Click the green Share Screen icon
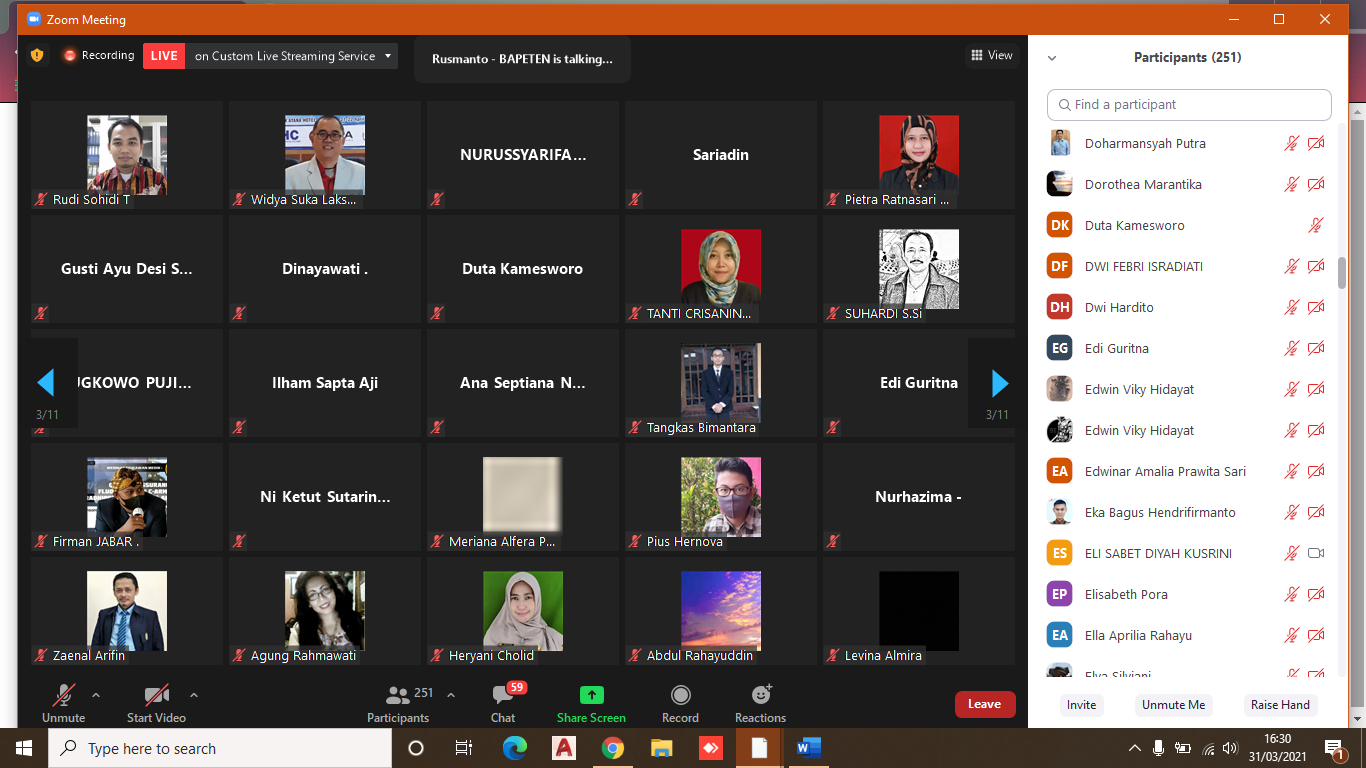 (591, 696)
